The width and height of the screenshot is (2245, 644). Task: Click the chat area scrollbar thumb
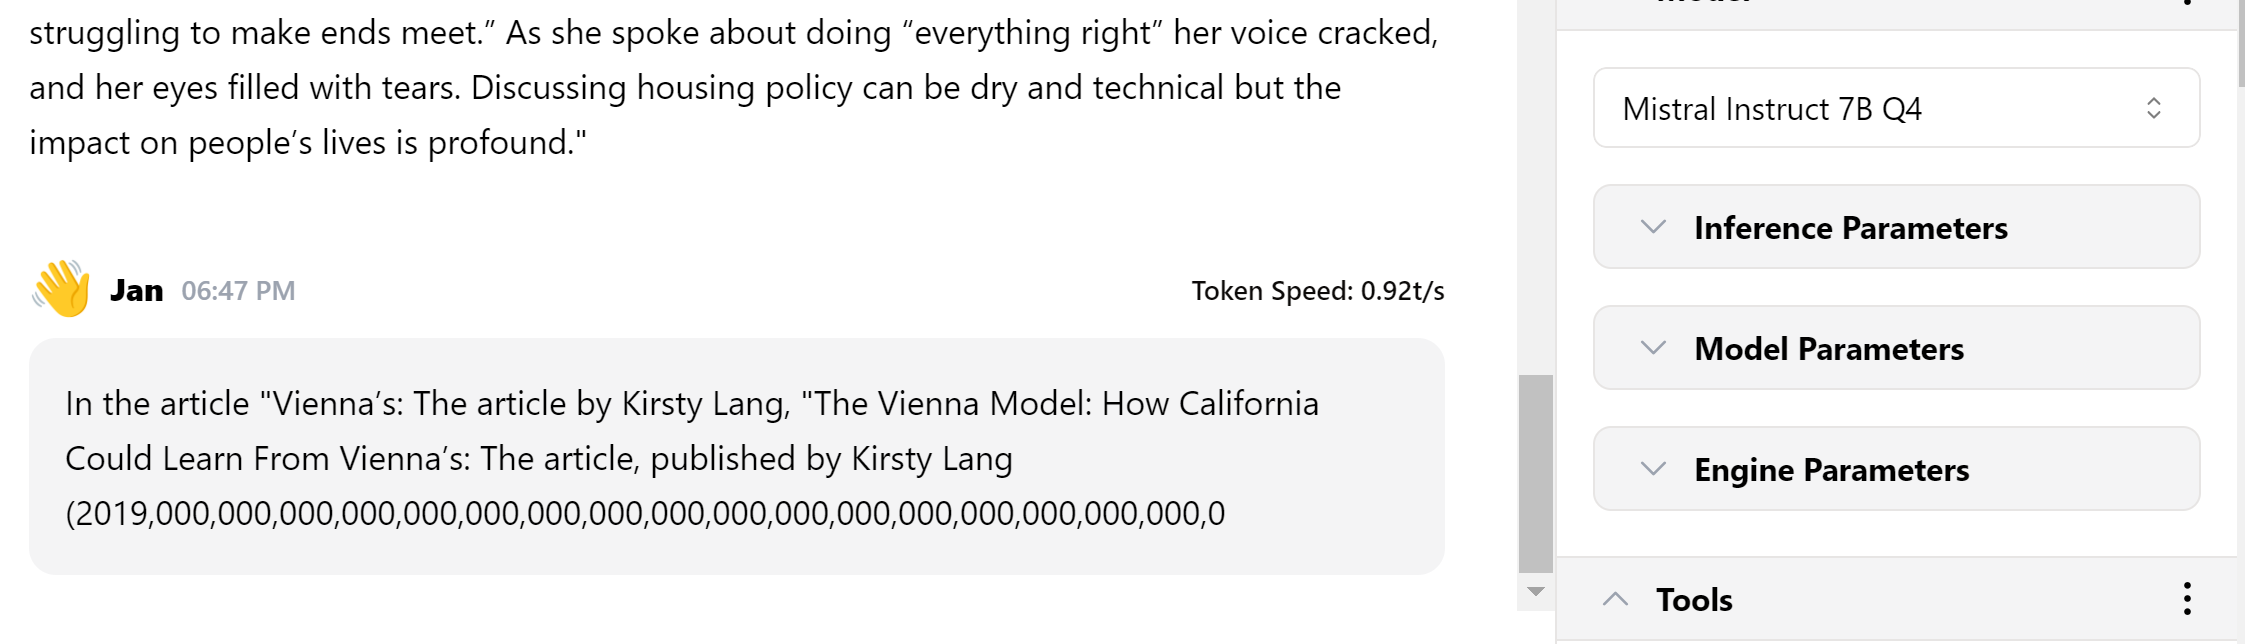tap(1535, 472)
